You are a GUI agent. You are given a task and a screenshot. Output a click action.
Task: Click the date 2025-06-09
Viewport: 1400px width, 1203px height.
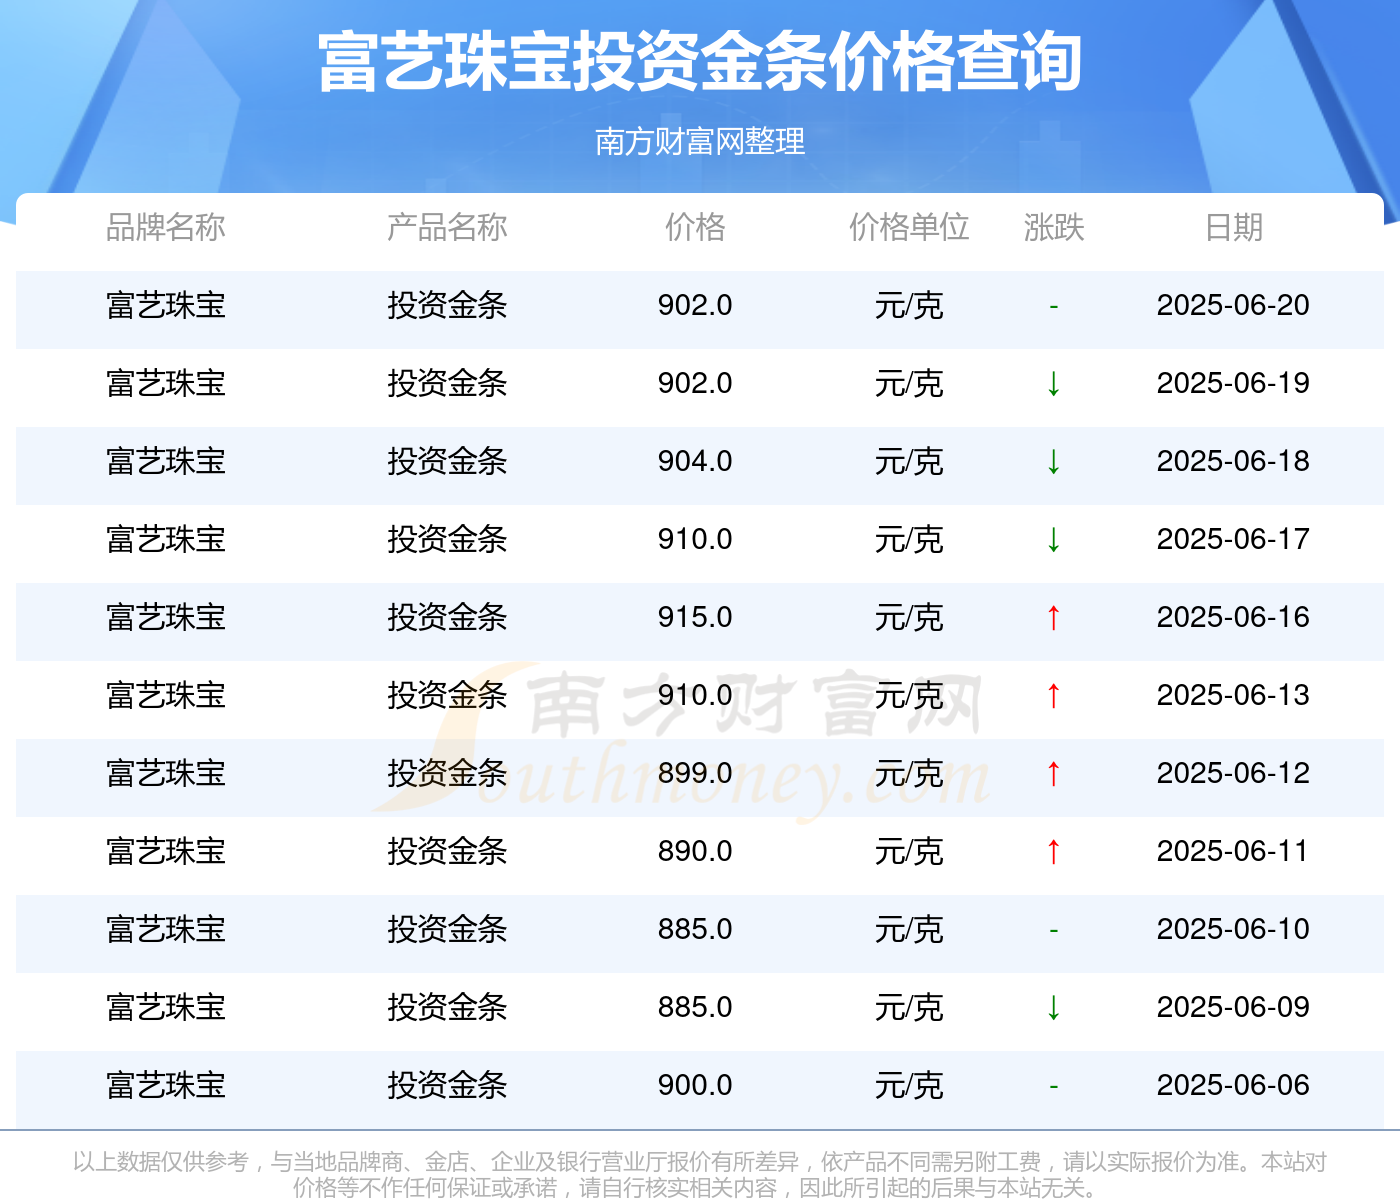click(1233, 1007)
